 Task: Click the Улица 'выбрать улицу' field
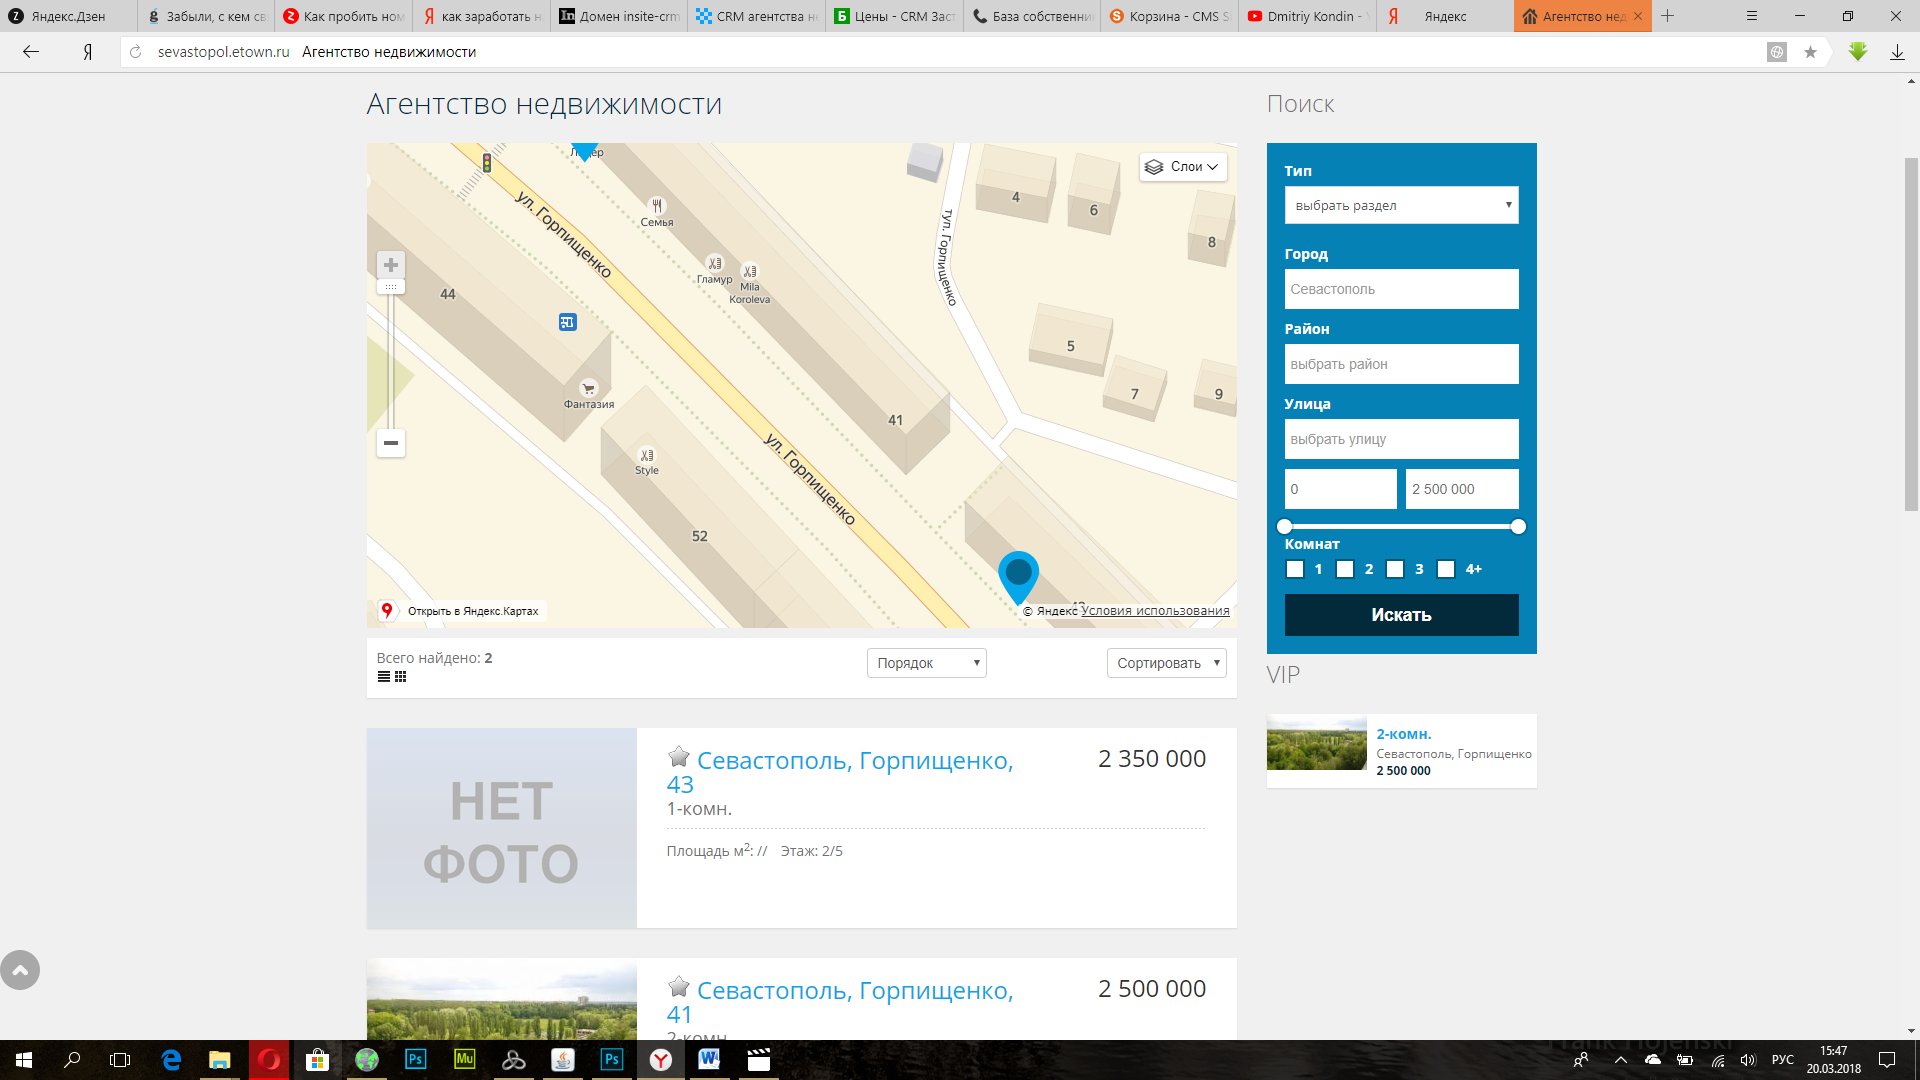click(1401, 439)
